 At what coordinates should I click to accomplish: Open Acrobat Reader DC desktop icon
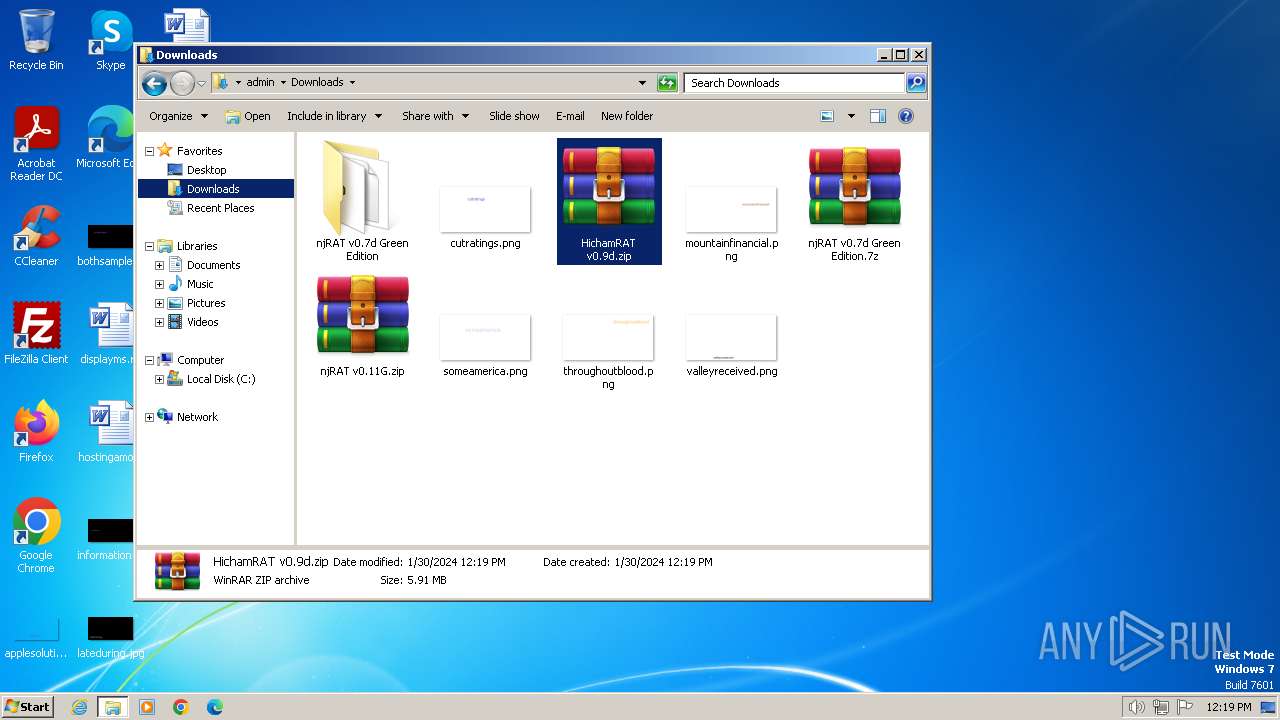tap(36, 145)
